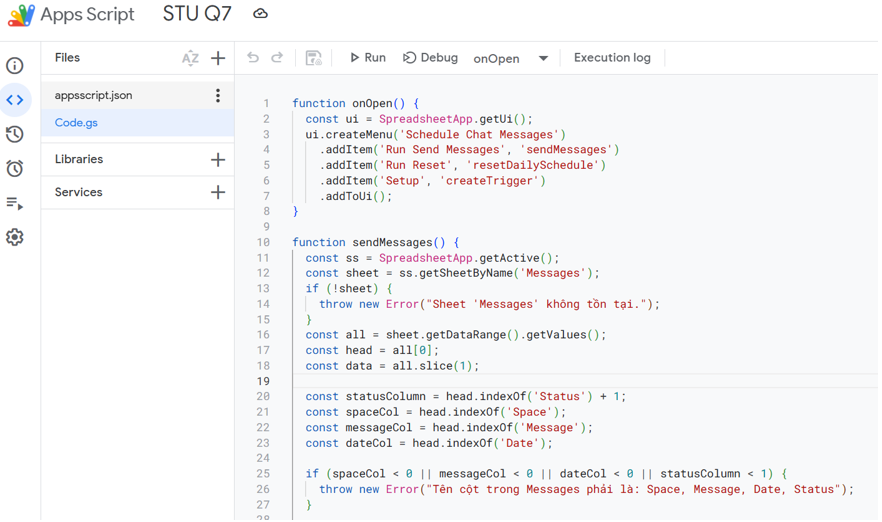882x522 pixels.
Task: Click the Redo arrow in toolbar
Action: pyautogui.click(x=277, y=58)
